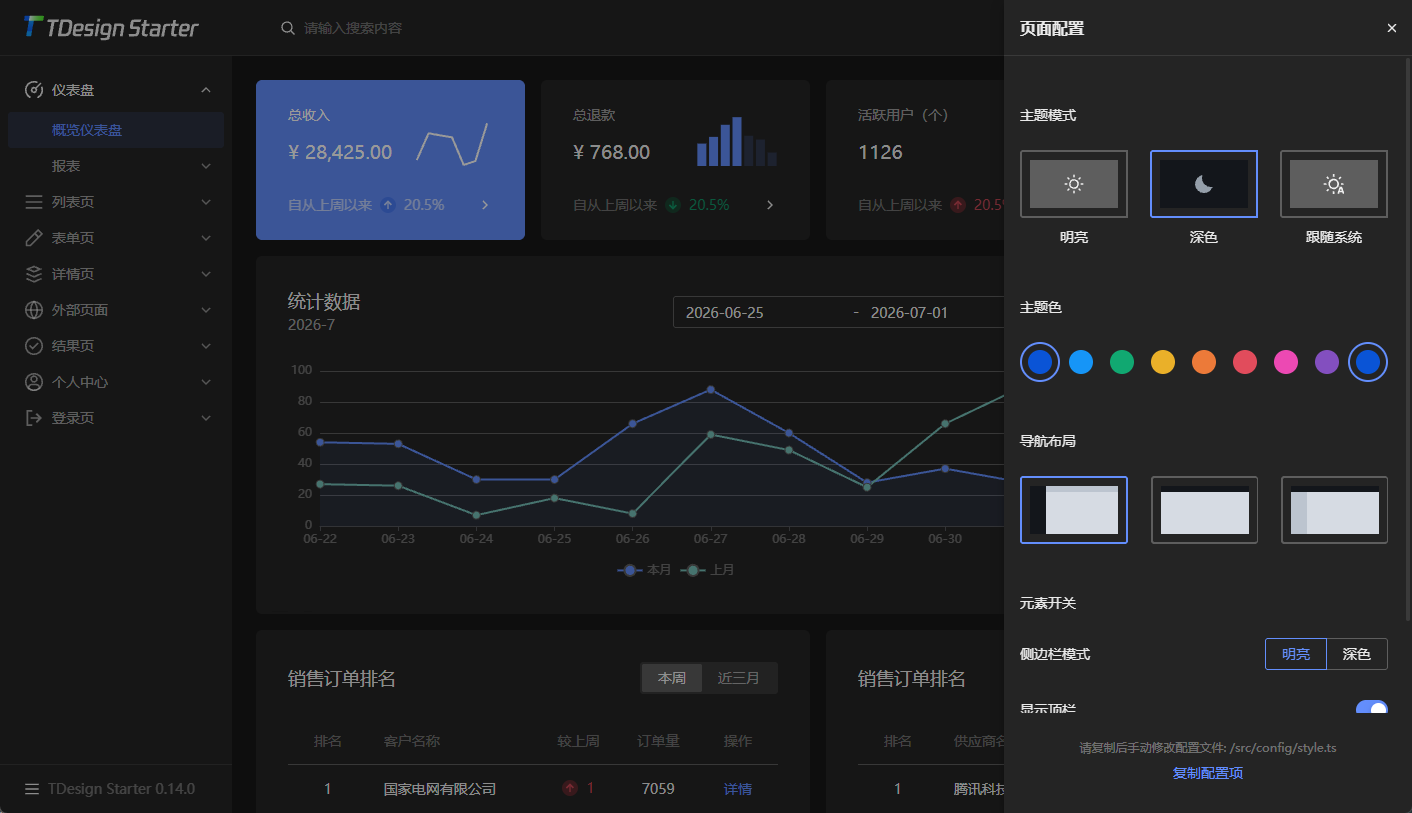Open the 总收入 revenue card
This screenshot has height=813, width=1412.
coord(390,160)
